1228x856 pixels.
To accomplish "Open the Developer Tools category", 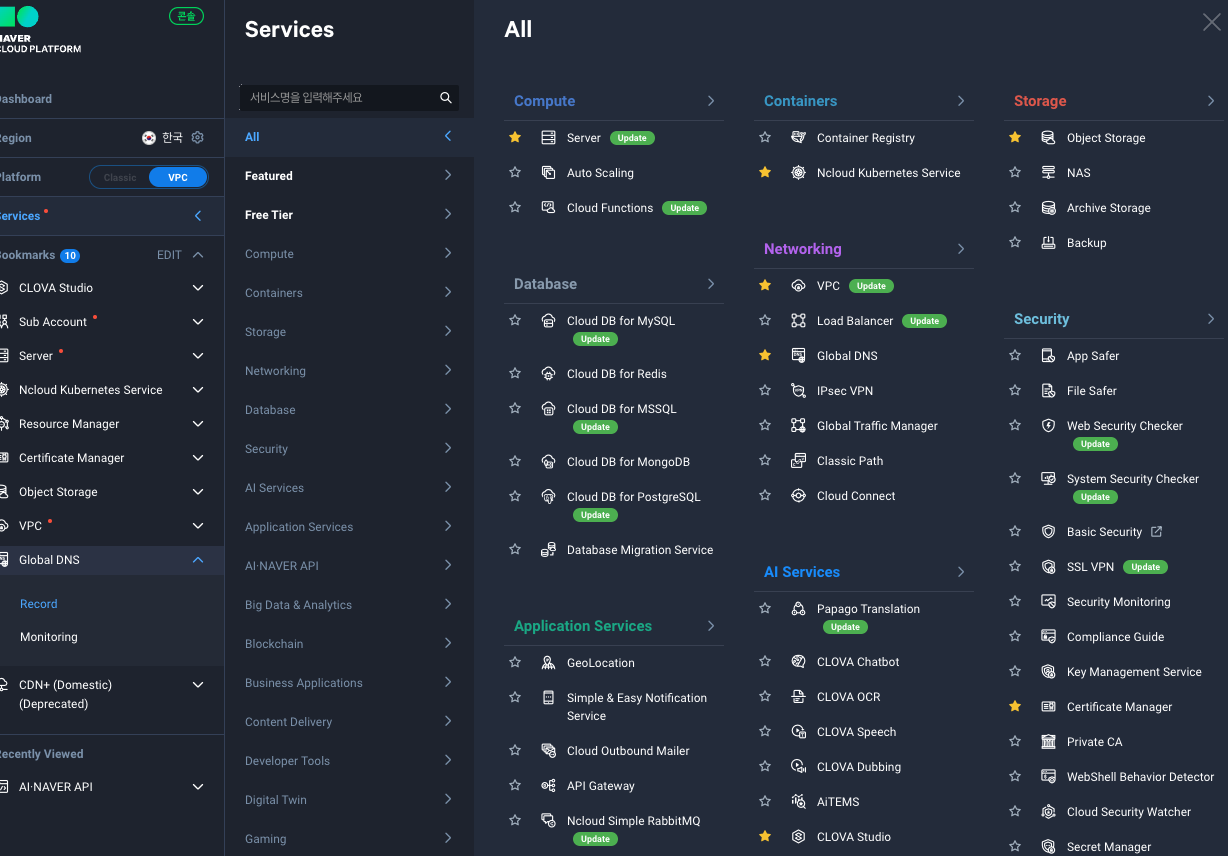I will point(349,761).
